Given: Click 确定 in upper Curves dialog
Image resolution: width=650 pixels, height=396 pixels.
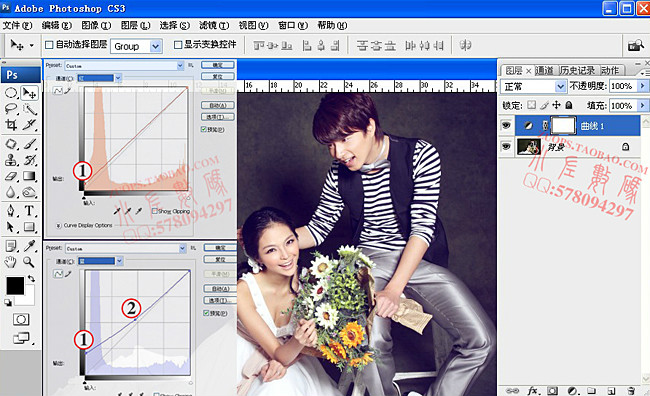Looking at the screenshot, I should (218, 65).
